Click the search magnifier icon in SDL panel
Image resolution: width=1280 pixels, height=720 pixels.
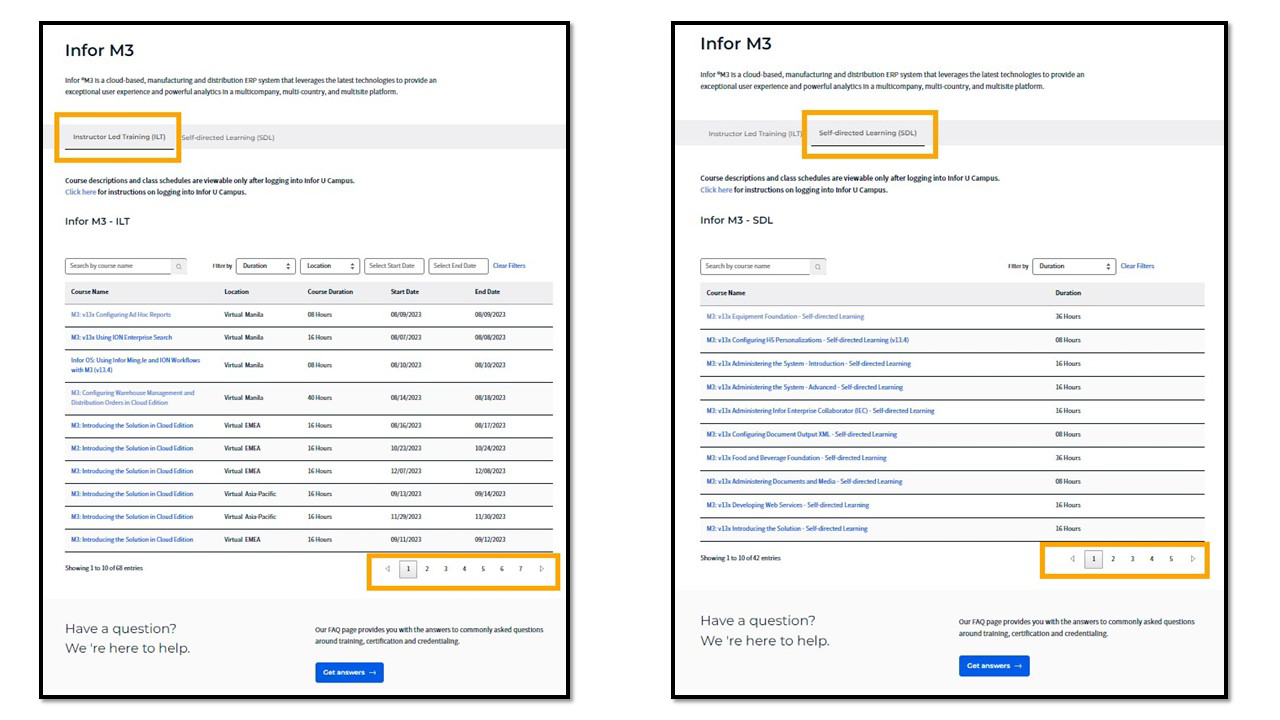click(x=817, y=267)
